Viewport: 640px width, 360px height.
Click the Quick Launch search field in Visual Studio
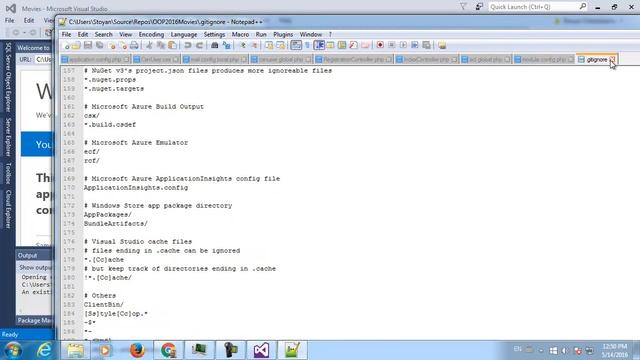coord(534,7)
